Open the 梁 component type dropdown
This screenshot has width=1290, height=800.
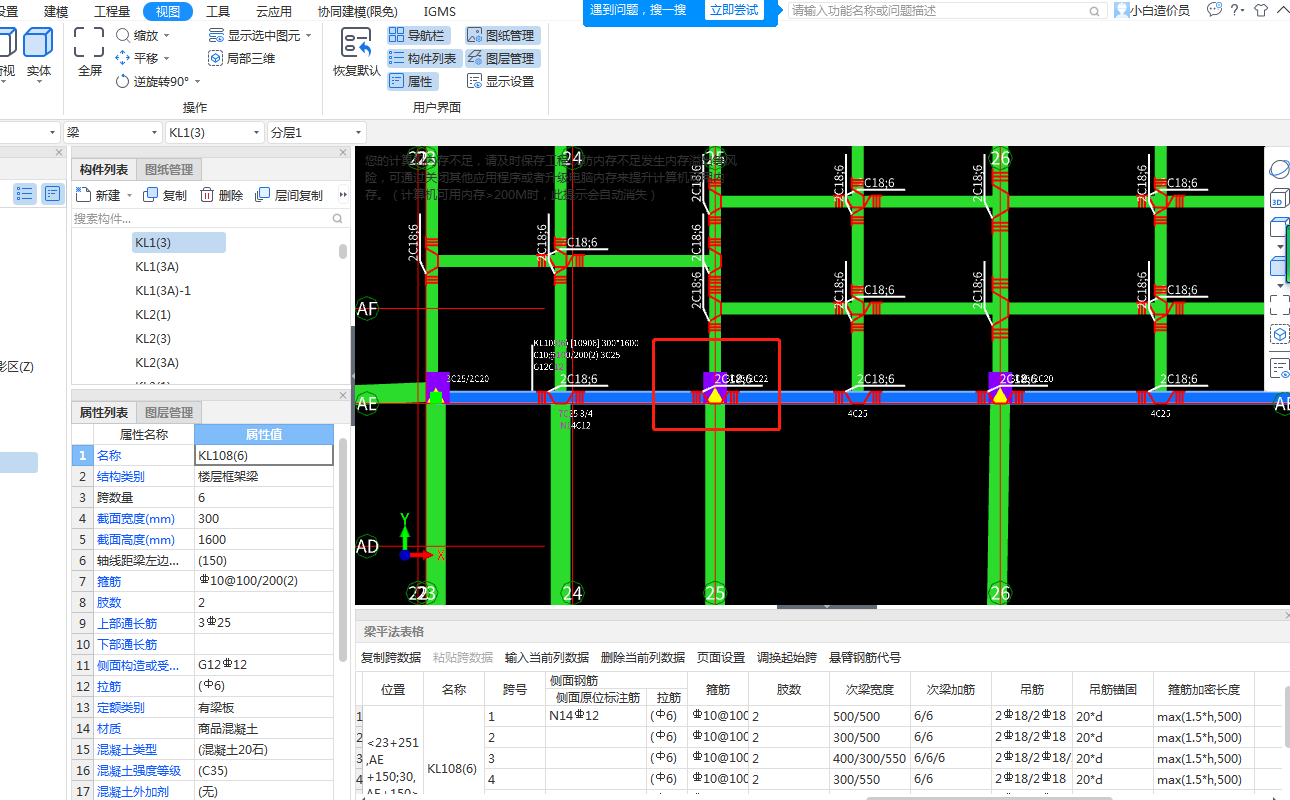tap(113, 132)
